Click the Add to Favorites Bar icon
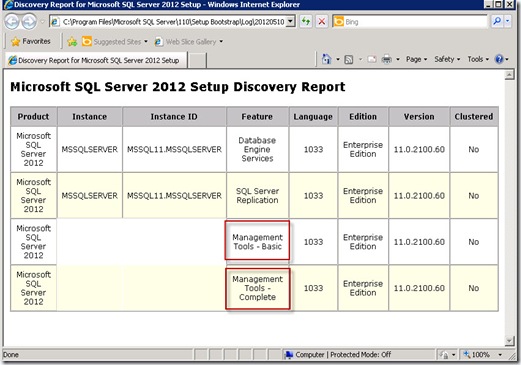521x365 pixels. coord(72,42)
